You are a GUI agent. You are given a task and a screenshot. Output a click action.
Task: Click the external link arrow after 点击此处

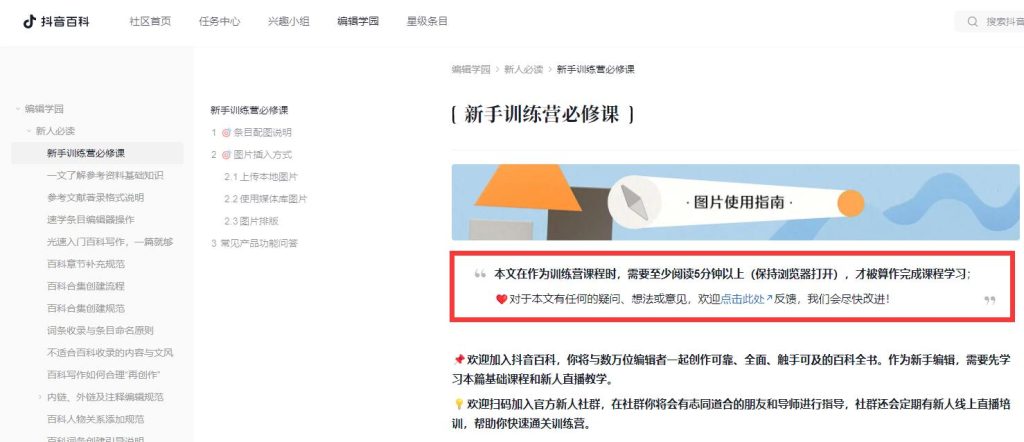[769, 298]
